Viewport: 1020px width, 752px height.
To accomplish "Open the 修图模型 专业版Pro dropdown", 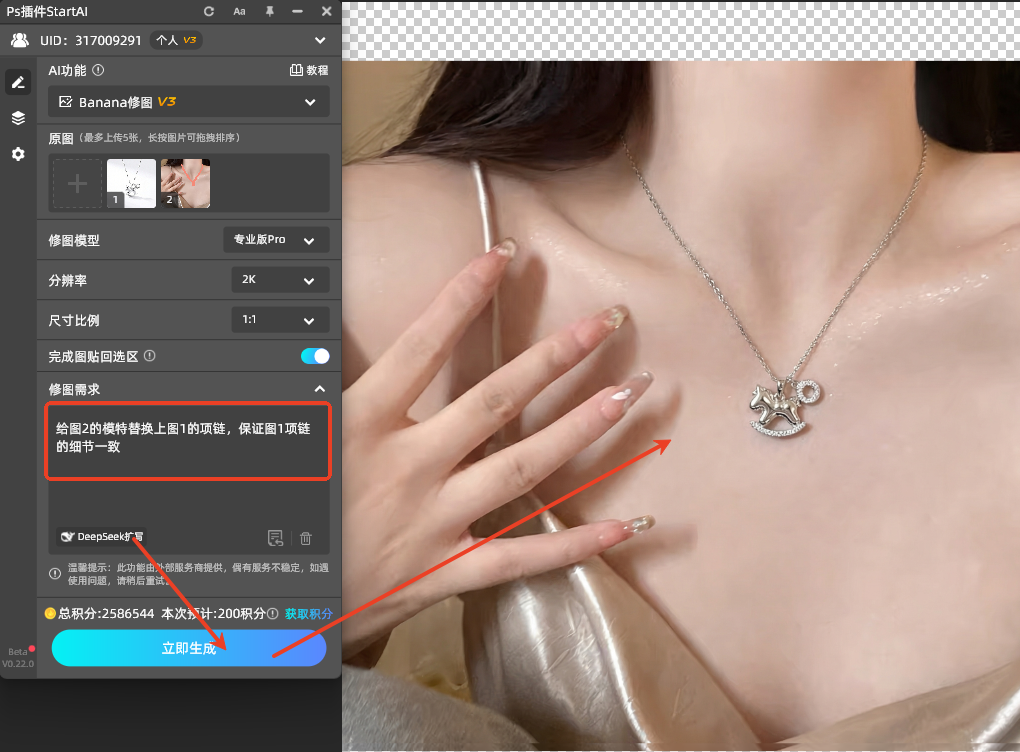I will click(276, 240).
